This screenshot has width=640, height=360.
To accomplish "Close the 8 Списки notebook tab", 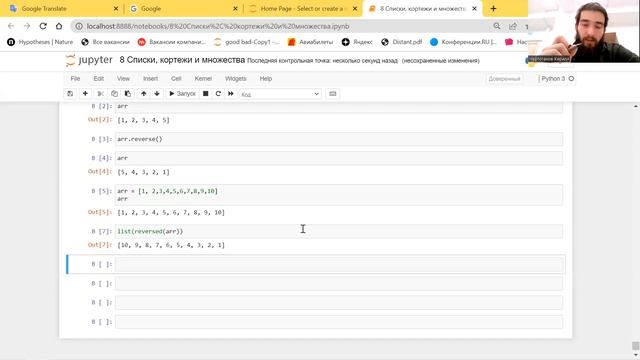I will [474, 9].
